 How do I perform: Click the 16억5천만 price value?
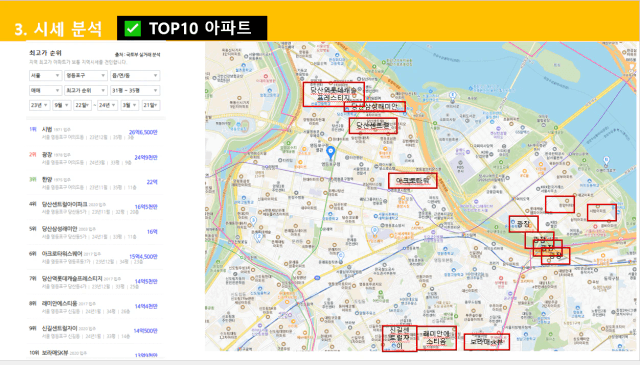coord(146,207)
